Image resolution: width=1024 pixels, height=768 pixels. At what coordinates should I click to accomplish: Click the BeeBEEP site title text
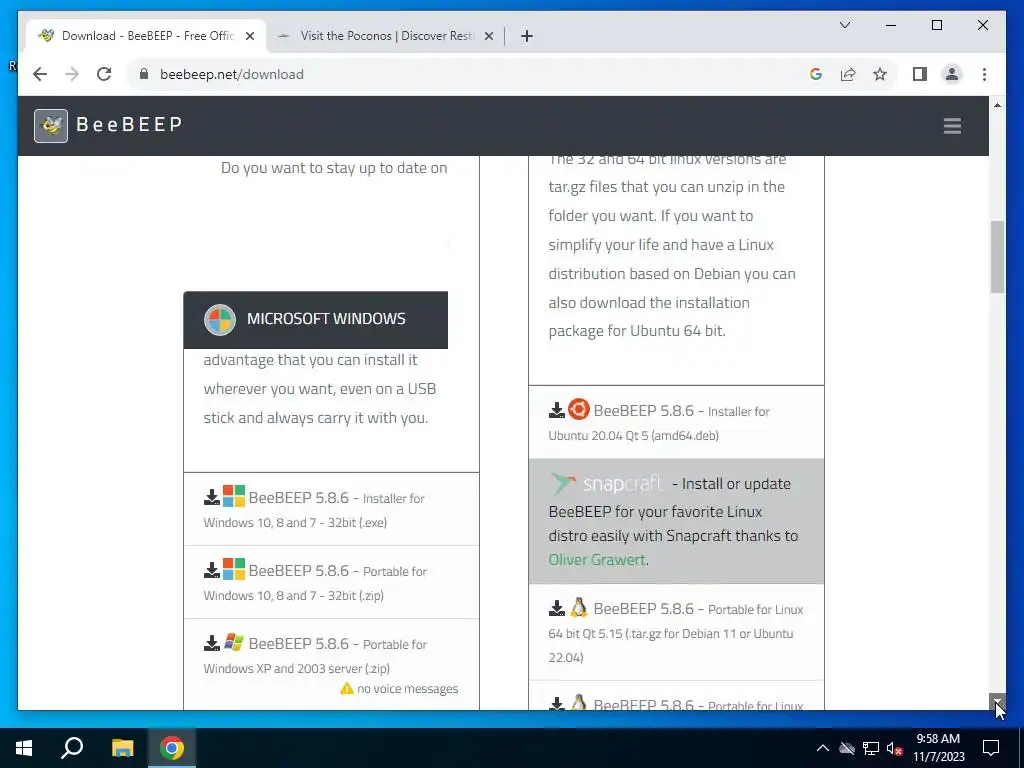pyautogui.click(x=129, y=124)
